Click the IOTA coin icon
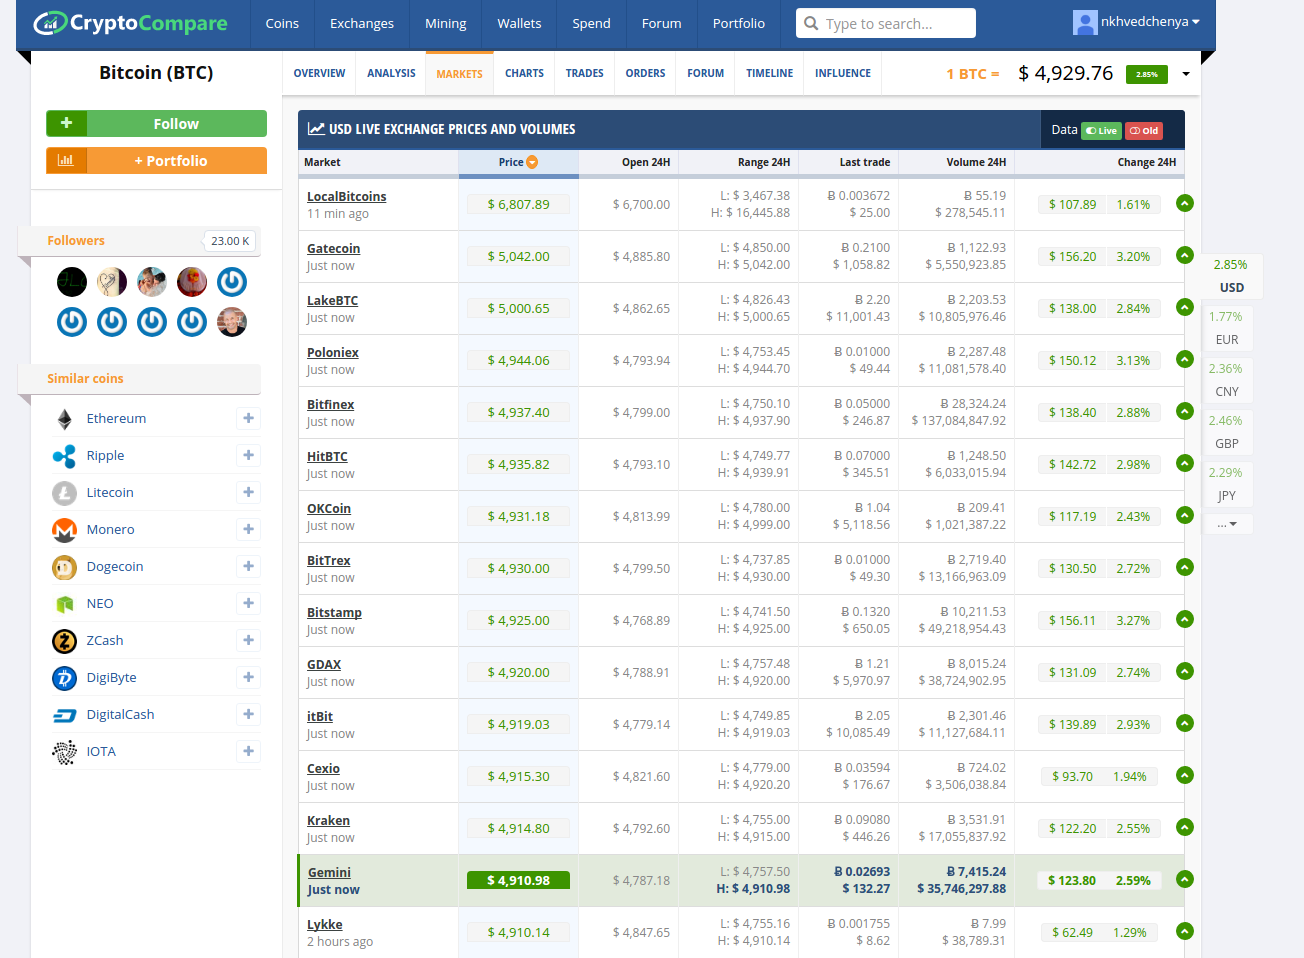Image resolution: width=1304 pixels, height=958 pixels. coord(64,752)
